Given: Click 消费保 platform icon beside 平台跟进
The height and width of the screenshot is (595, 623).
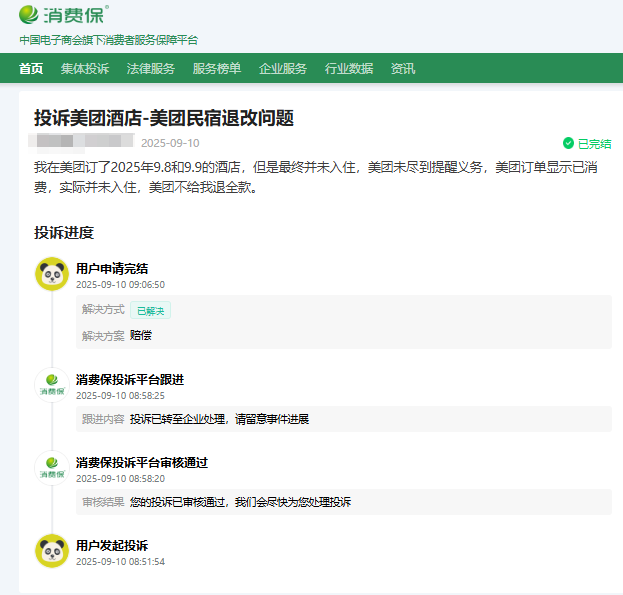Looking at the screenshot, I should 51,385.
